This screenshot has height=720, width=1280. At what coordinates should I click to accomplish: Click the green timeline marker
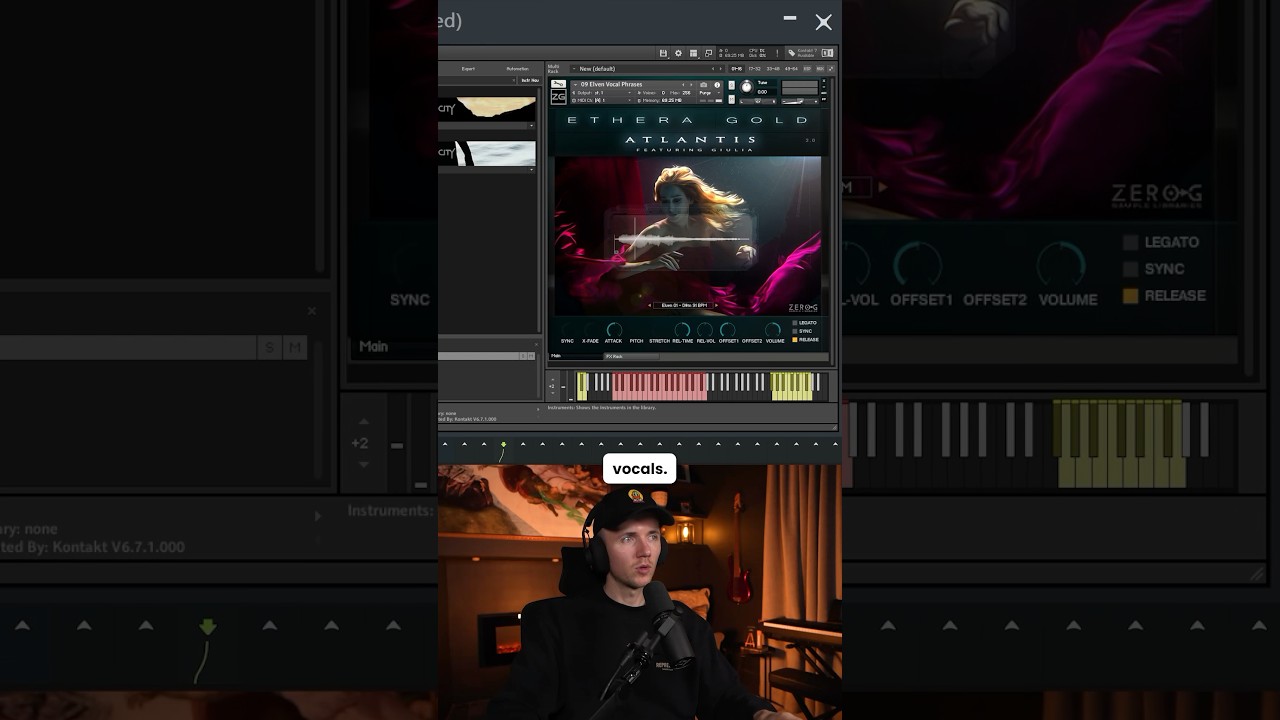point(503,444)
